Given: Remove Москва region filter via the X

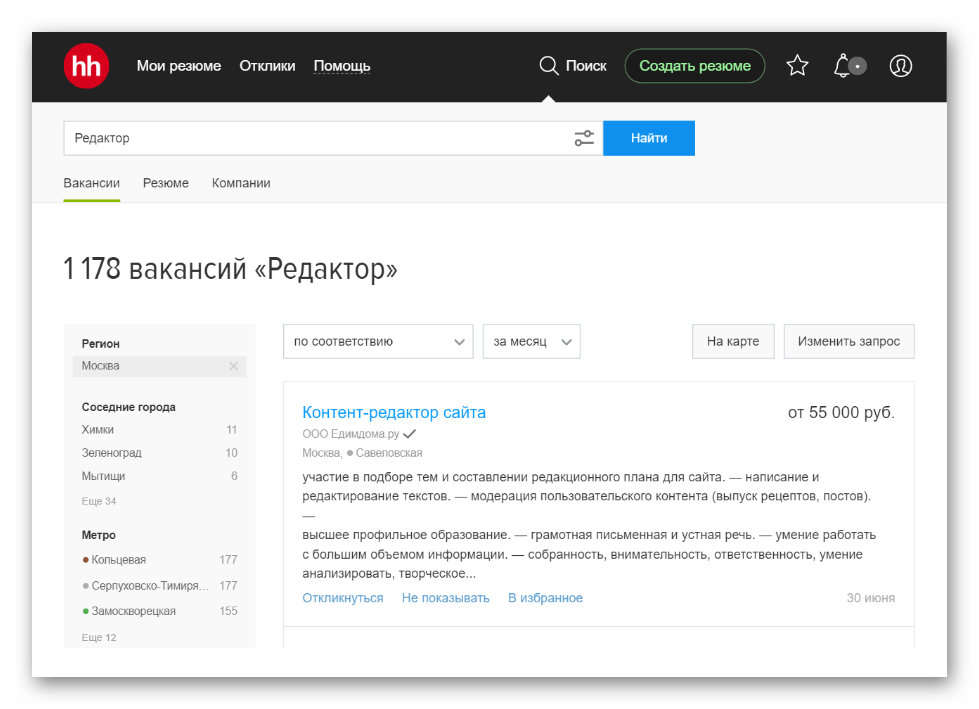Looking at the screenshot, I should [x=233, y=366].
